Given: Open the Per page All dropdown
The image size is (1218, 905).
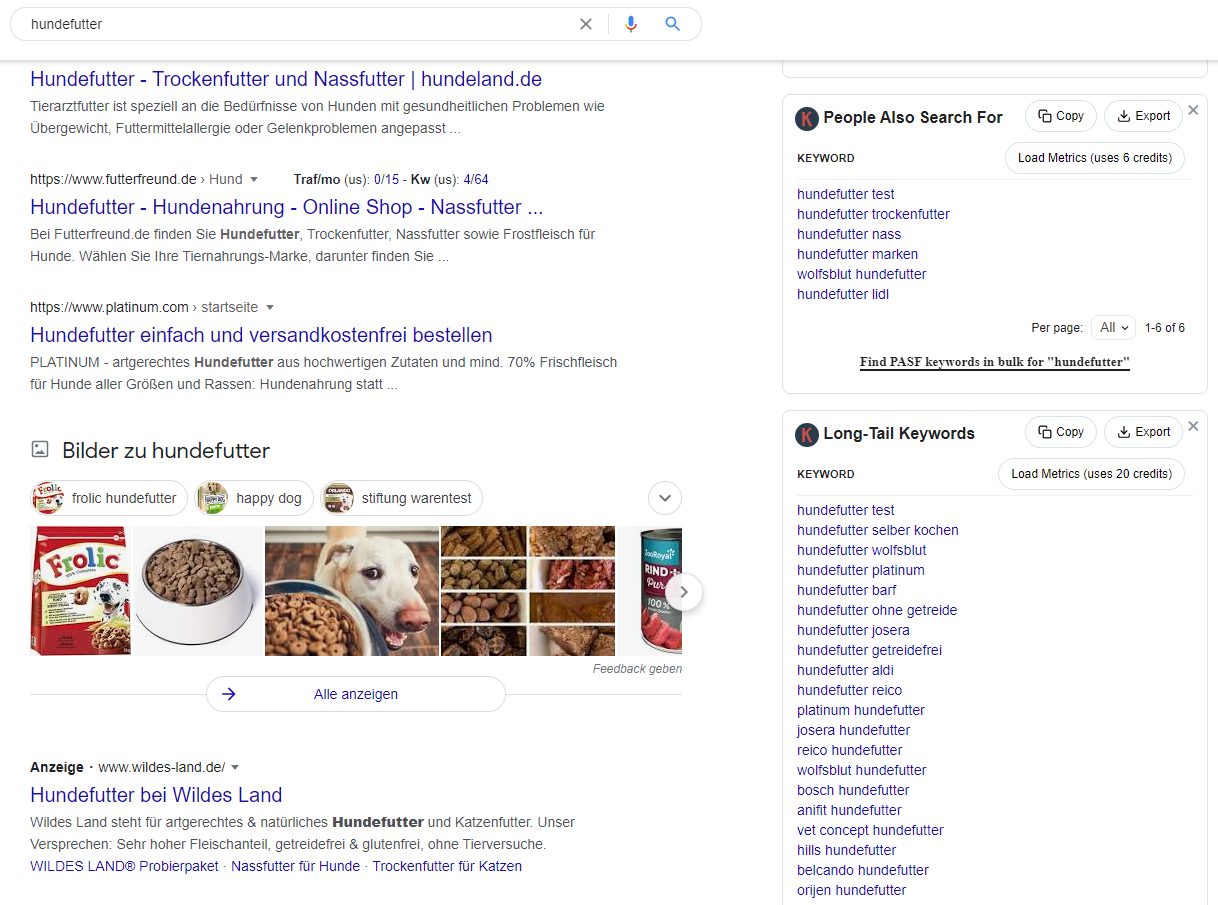Looking at the screenshot, I should (x=1114, y=327).
